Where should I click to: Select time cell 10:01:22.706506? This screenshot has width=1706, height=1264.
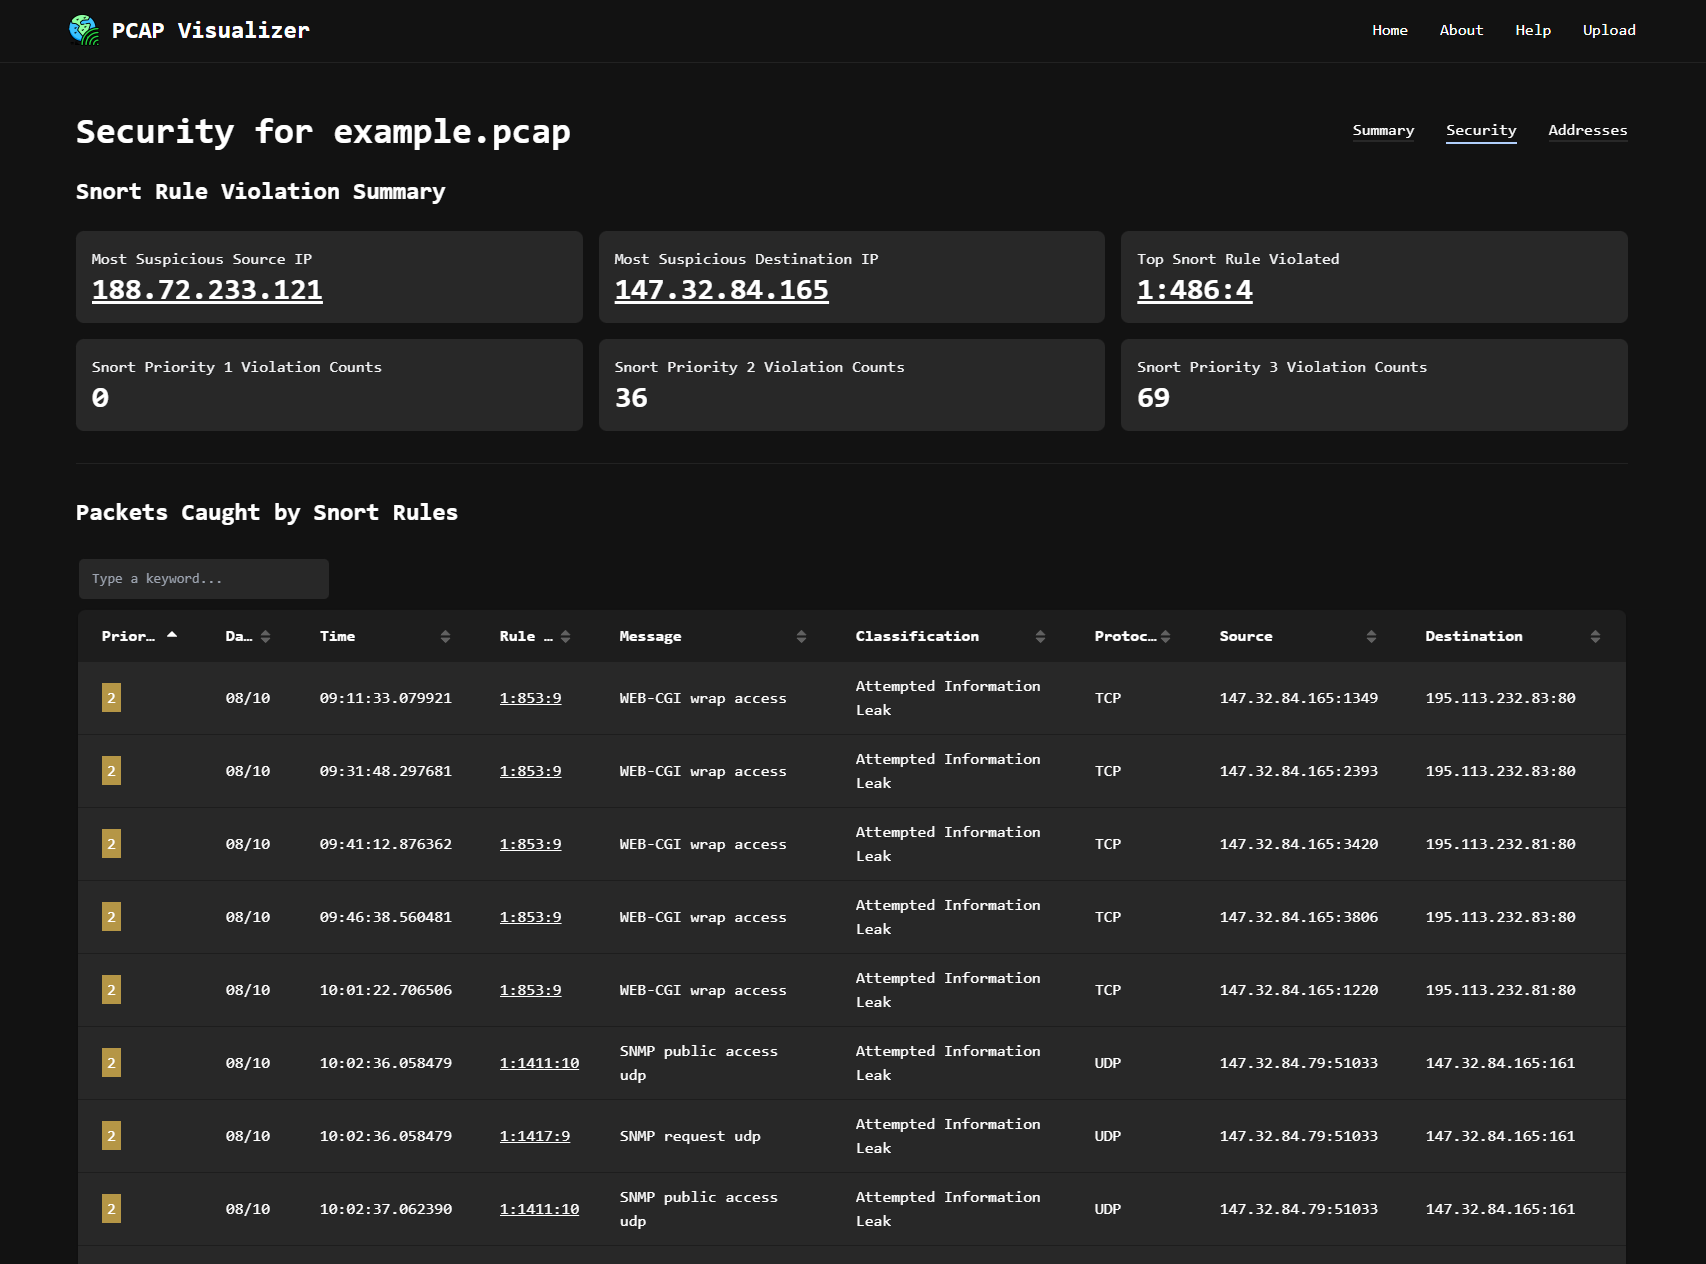pos(385,990)
